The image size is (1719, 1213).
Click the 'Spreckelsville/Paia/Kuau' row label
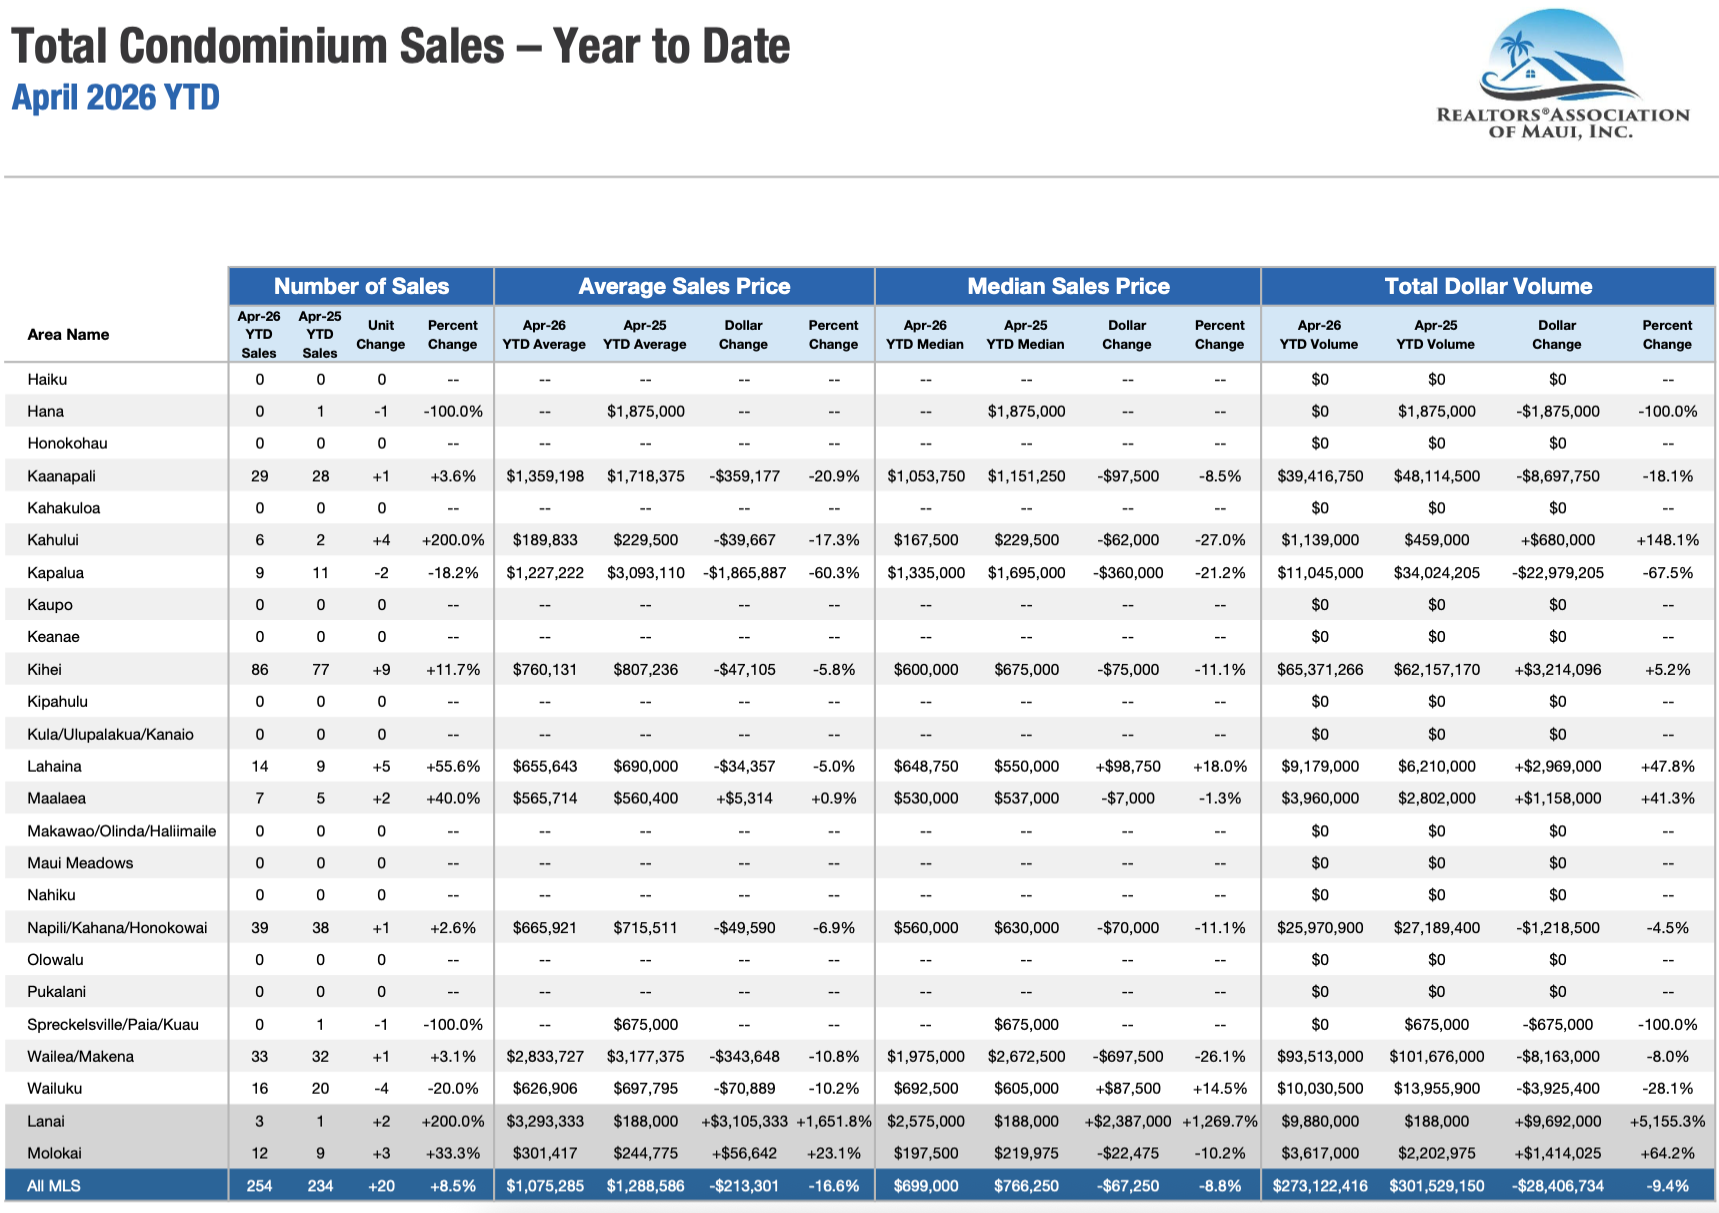click(112, 1025)
